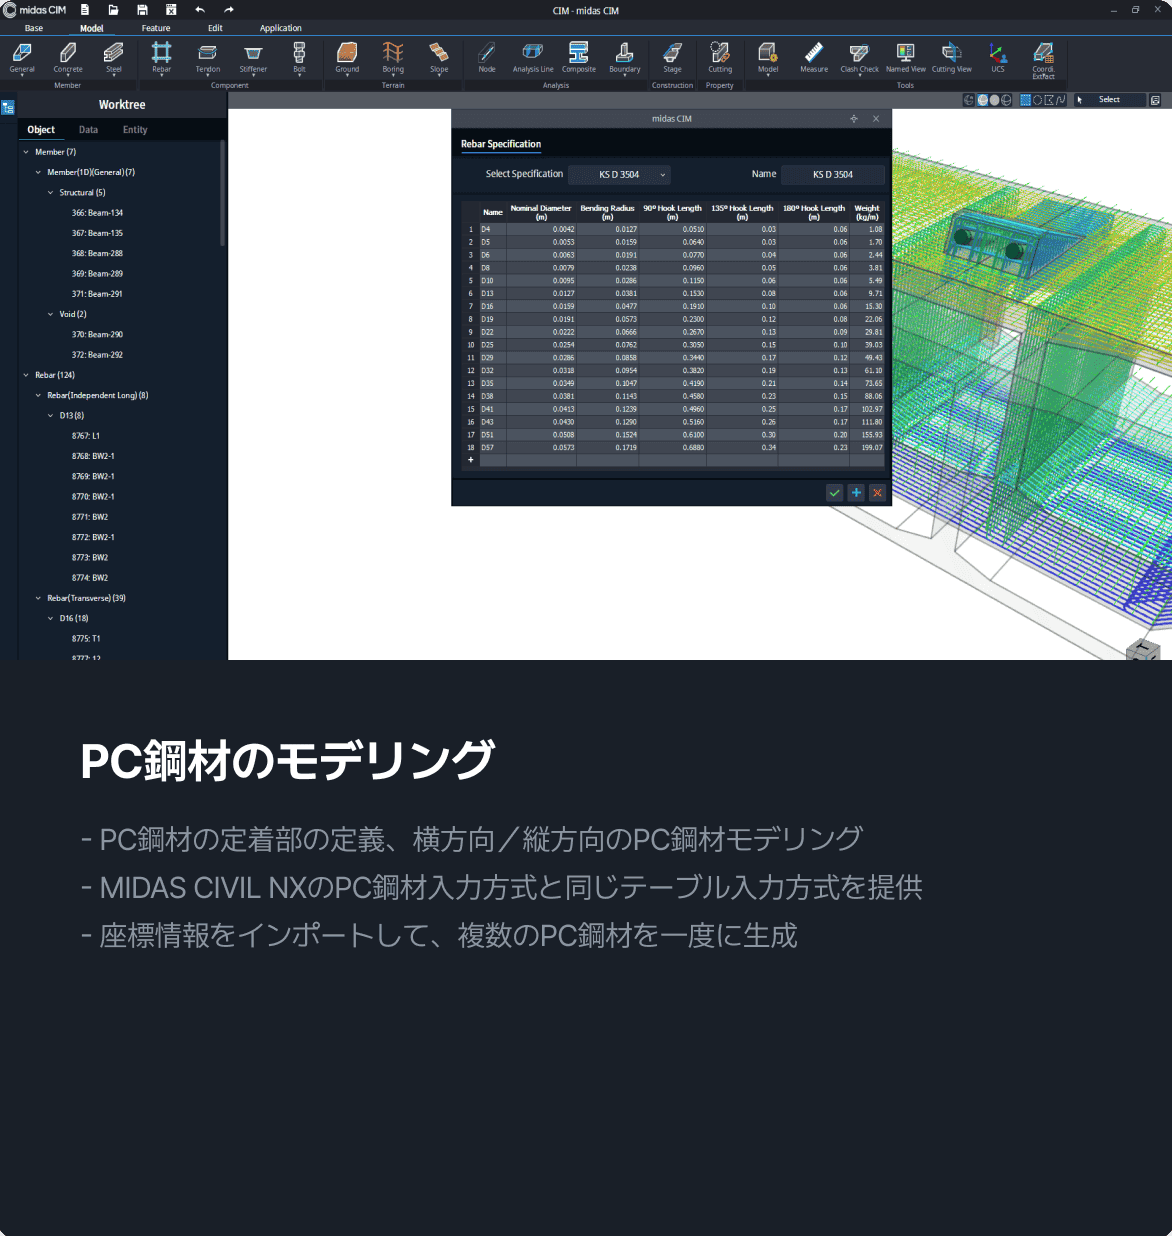The image size is (1172, 1236).
Task: Select the Concrete member tool
Action: click(x=68, y=58)
